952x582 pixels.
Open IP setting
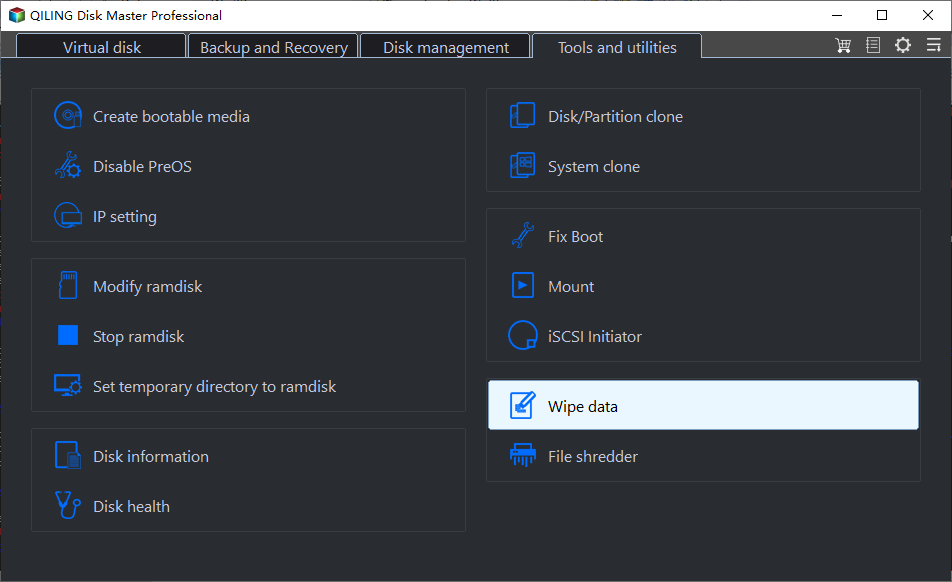pyautogui.click(x=124, y=217)
